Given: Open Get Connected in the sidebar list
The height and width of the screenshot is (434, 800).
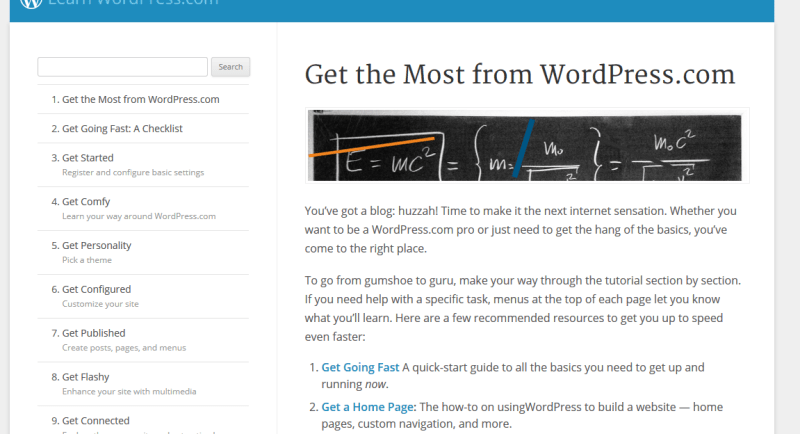Looking at the screenshot, I should click(95, 420).
